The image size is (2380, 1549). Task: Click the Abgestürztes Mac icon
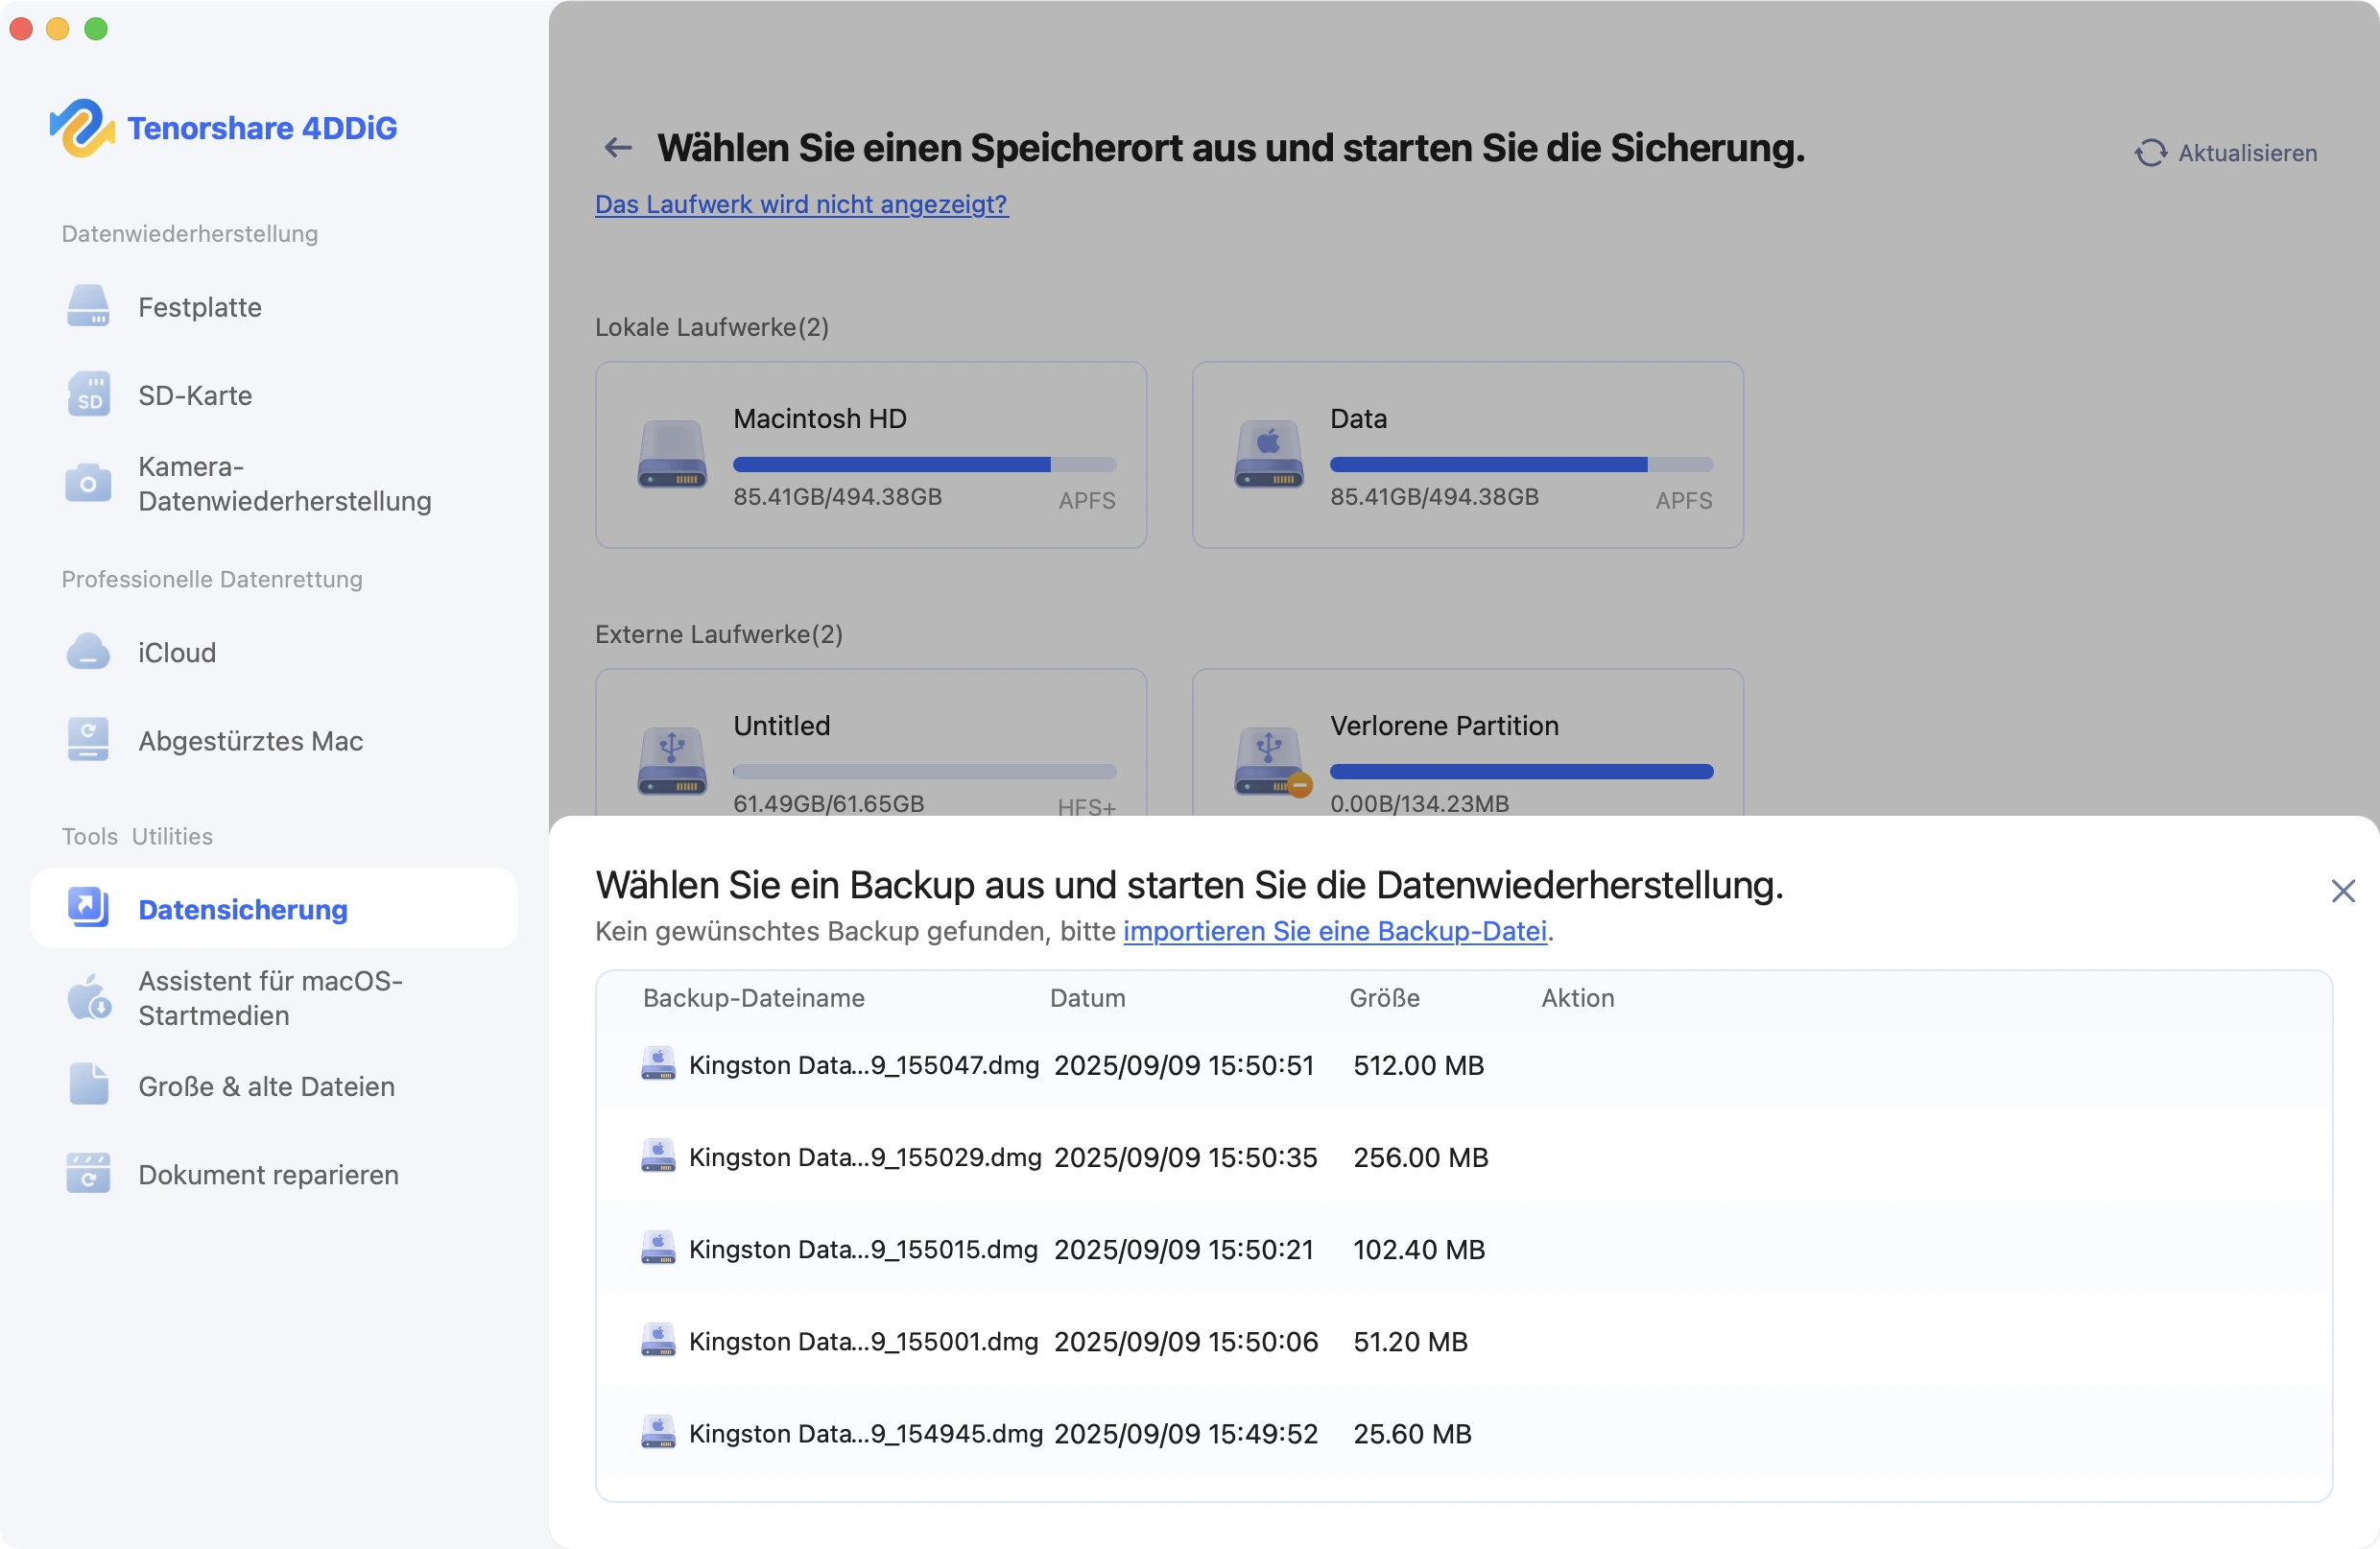(x=88, y=740)
